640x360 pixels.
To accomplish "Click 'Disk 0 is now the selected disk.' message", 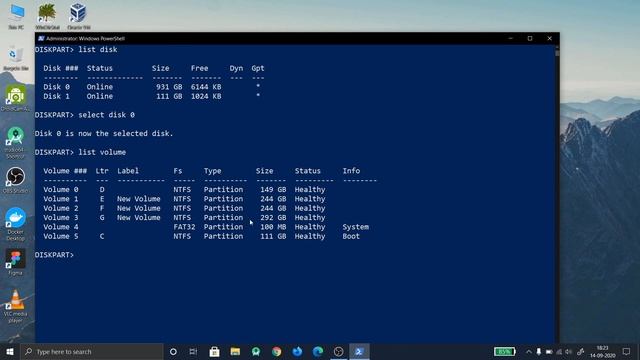I will (104, 133).
